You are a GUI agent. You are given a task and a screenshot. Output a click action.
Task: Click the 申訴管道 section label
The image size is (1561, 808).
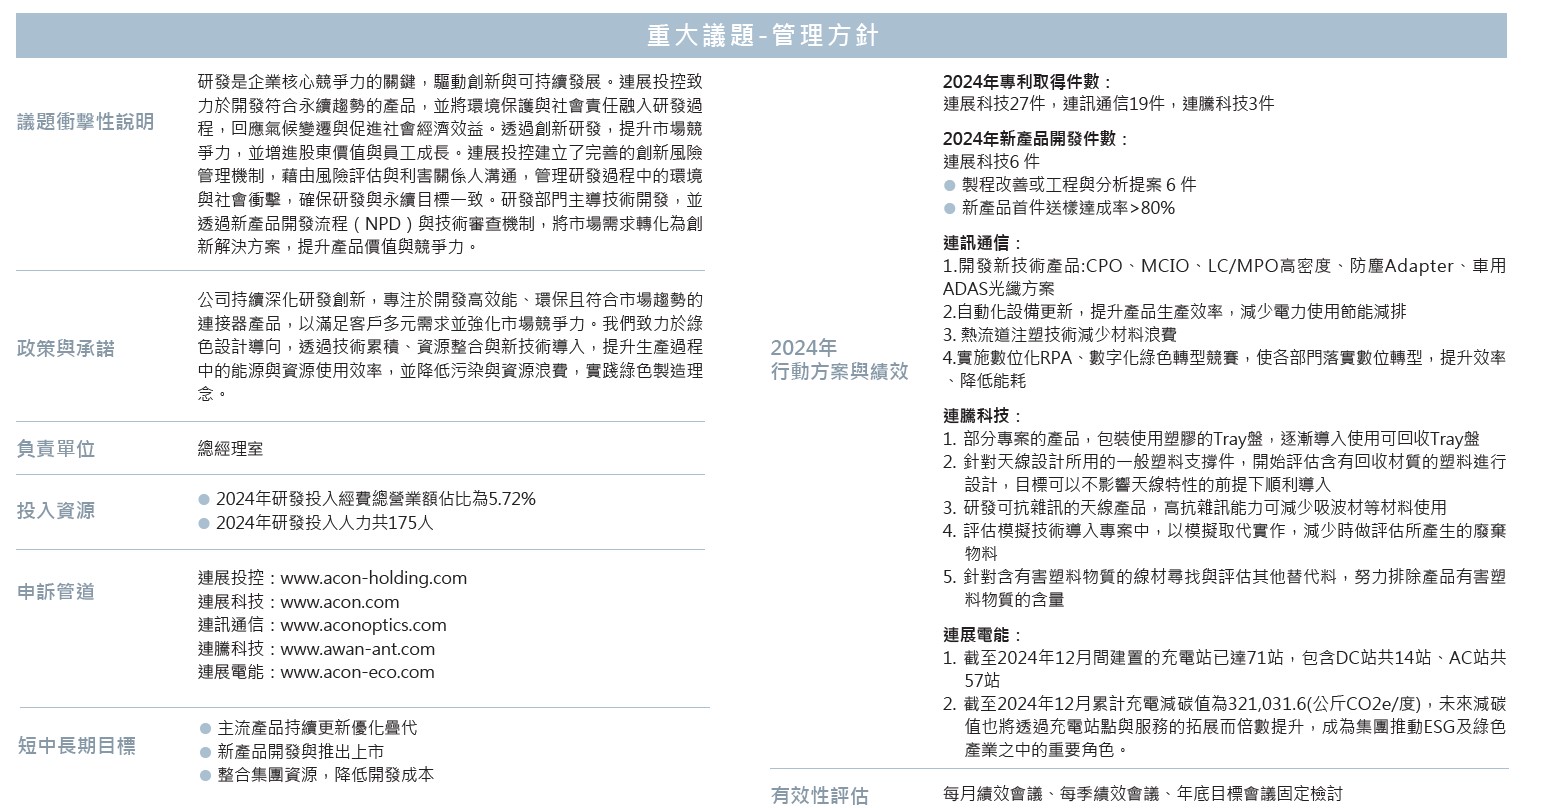pyautogui.click(x=56, y=592)
